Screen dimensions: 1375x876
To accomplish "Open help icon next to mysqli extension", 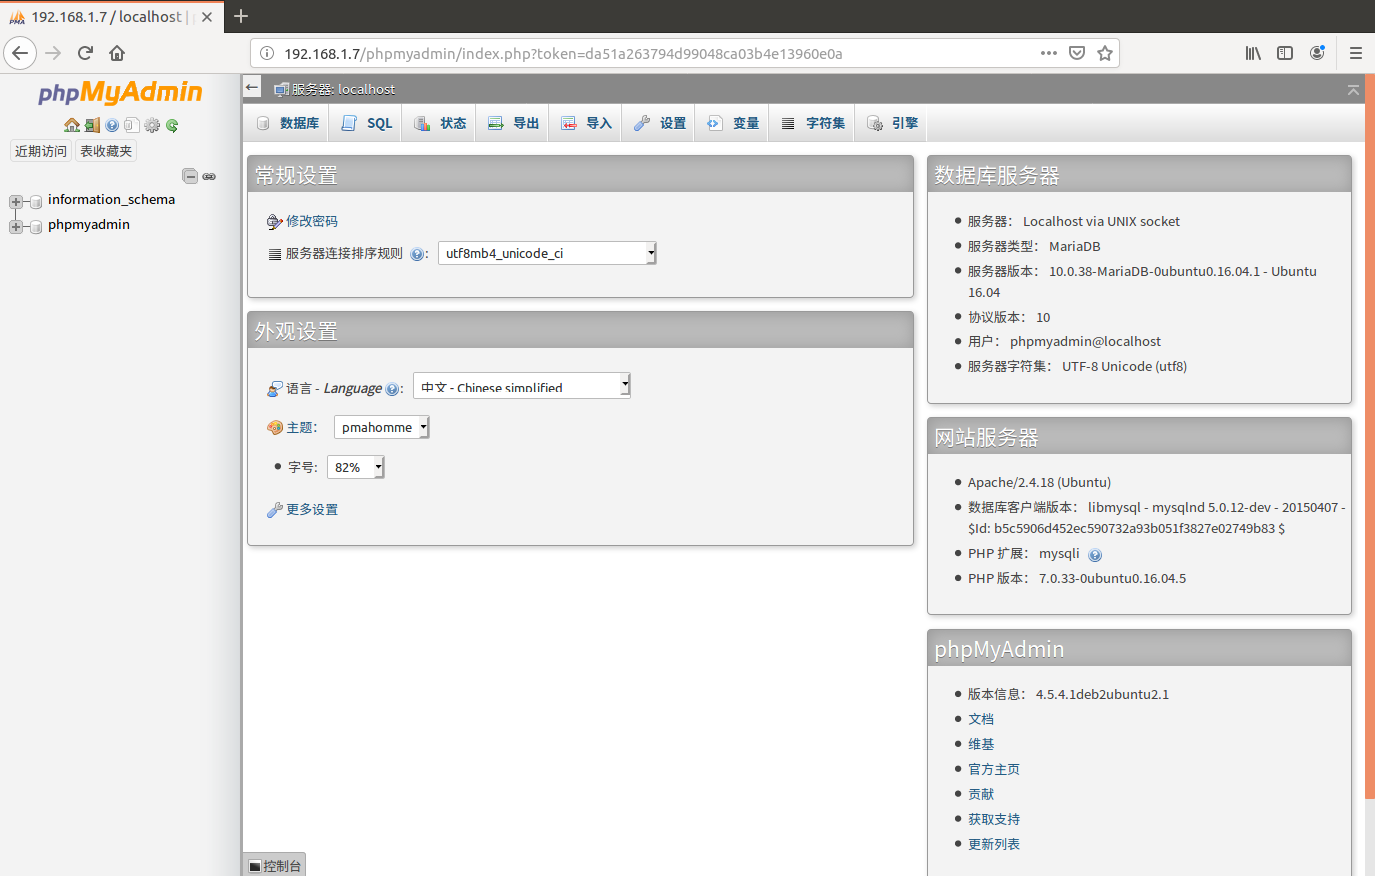I will click(1095, 555).
